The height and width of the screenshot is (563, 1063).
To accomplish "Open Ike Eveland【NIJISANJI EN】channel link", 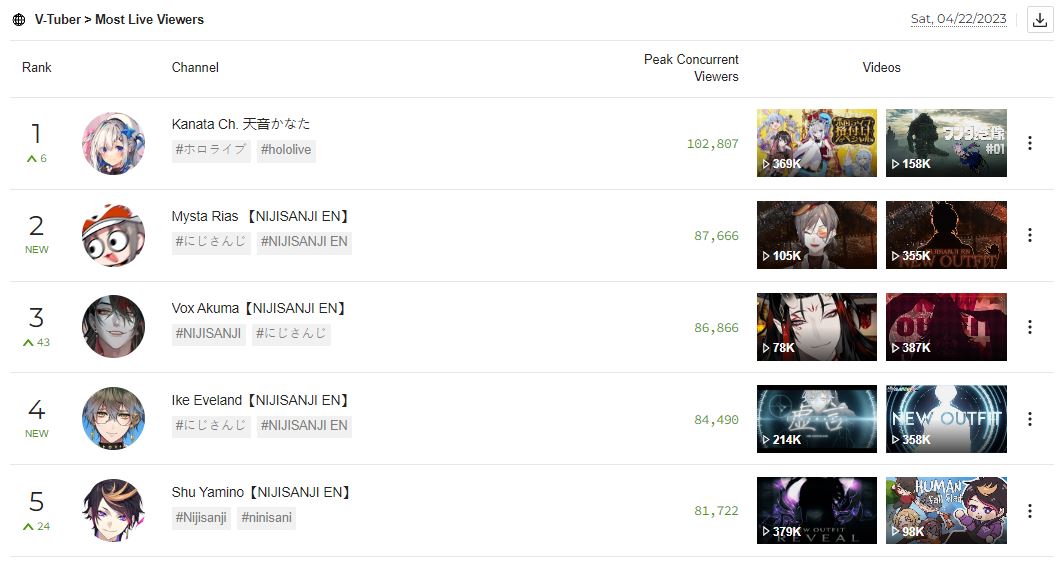I will click(261, 400).
